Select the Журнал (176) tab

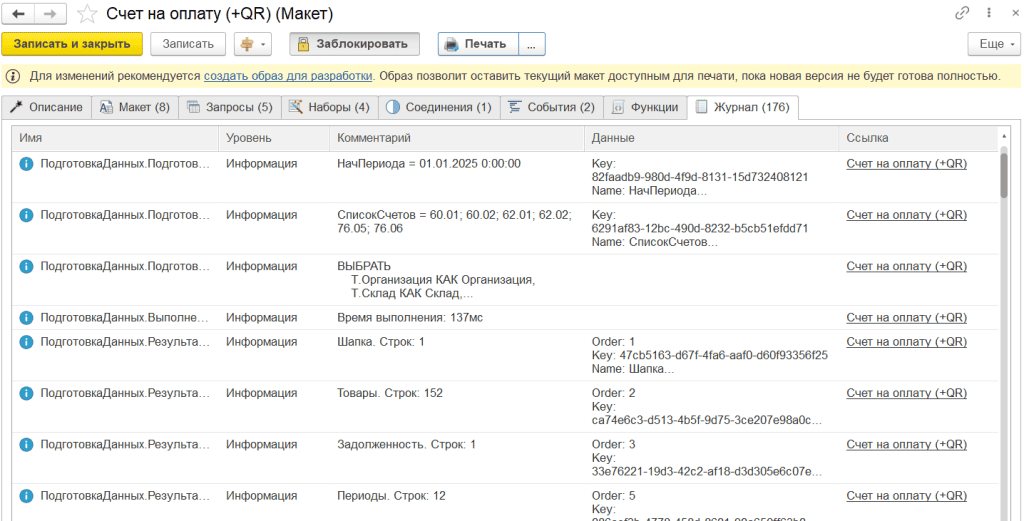[x=743, y=108]
